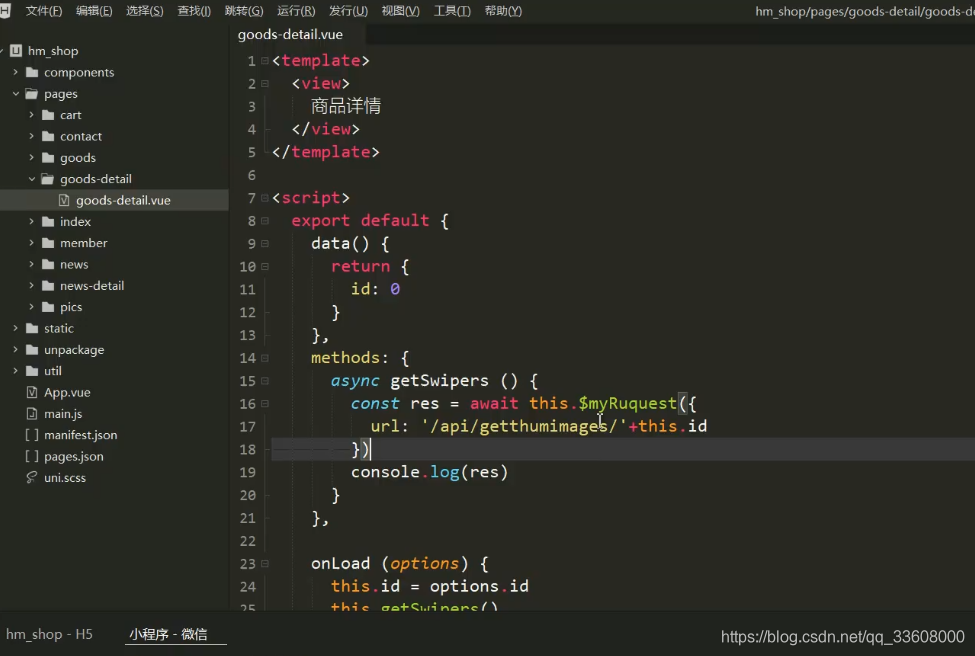Click the goods-detail.vue file icon
Viewport: 975px width, 656px height.
coord(64,200)
